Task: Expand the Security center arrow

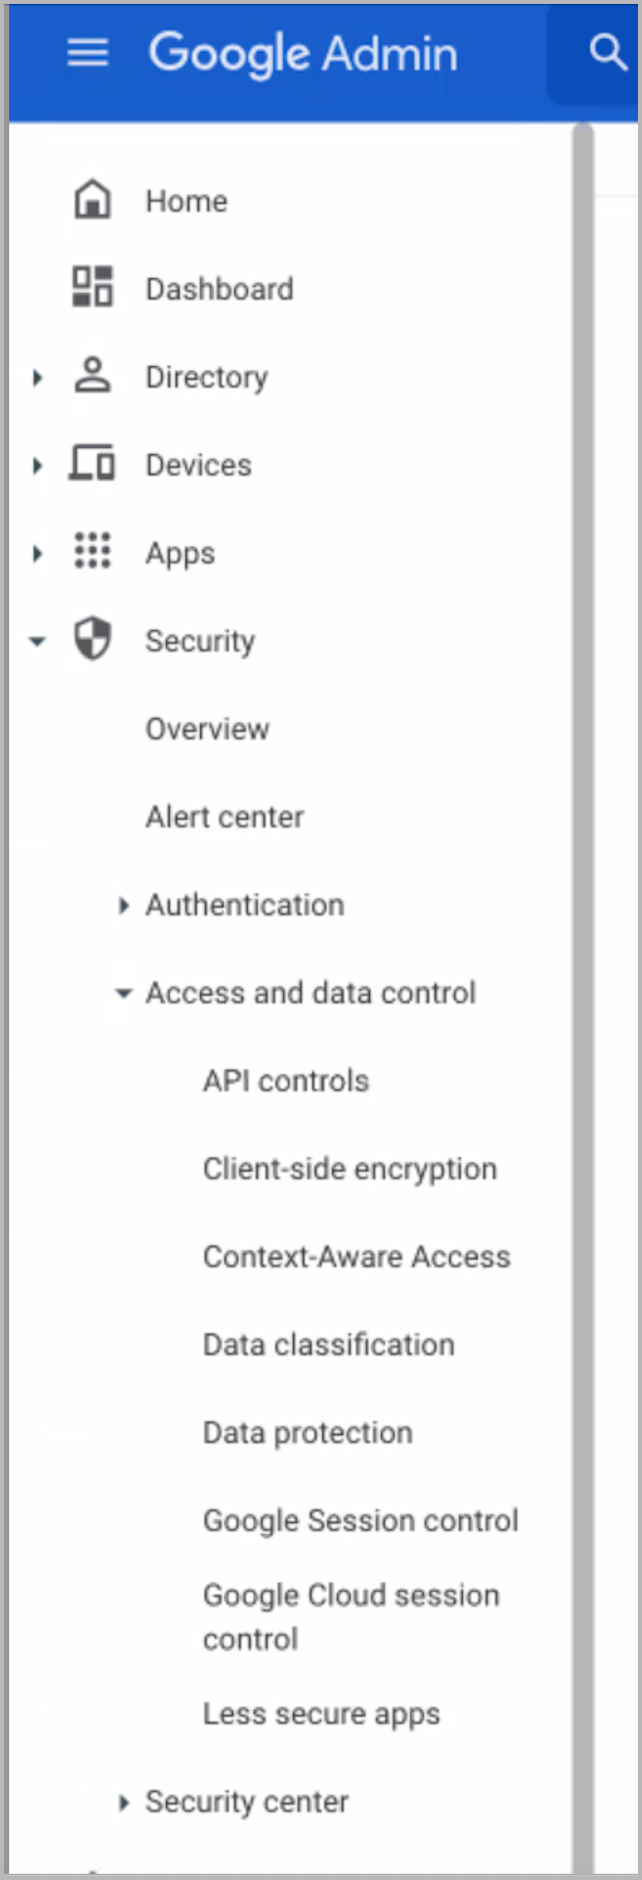Action: coord(124,1803)
